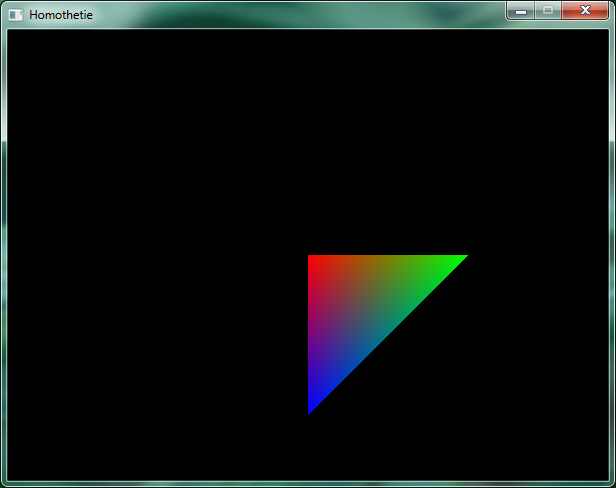Click the red corner of the triangle

click(x=313, y=261)
